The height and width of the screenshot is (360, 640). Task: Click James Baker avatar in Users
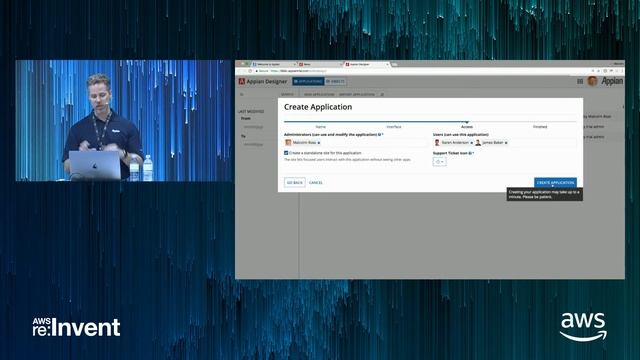478,142
